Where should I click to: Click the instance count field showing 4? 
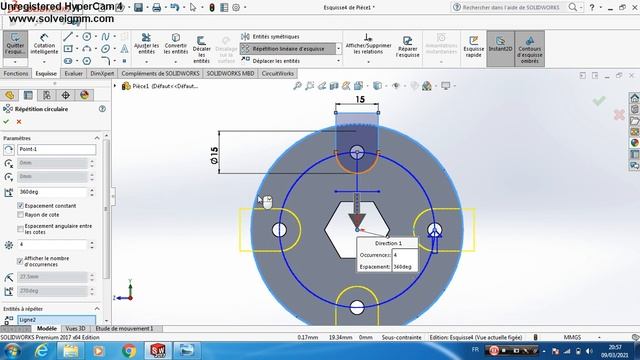[52, 244]
